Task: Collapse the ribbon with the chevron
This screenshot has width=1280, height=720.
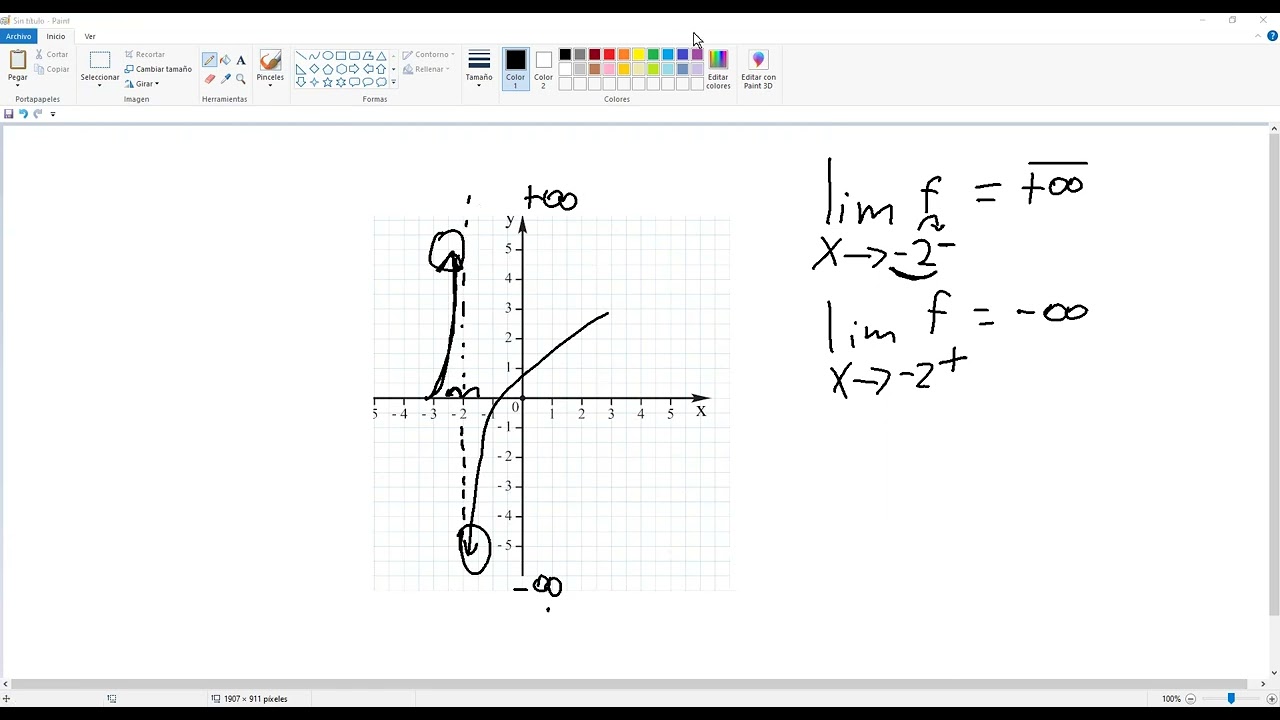Action: click(1258, 36)
